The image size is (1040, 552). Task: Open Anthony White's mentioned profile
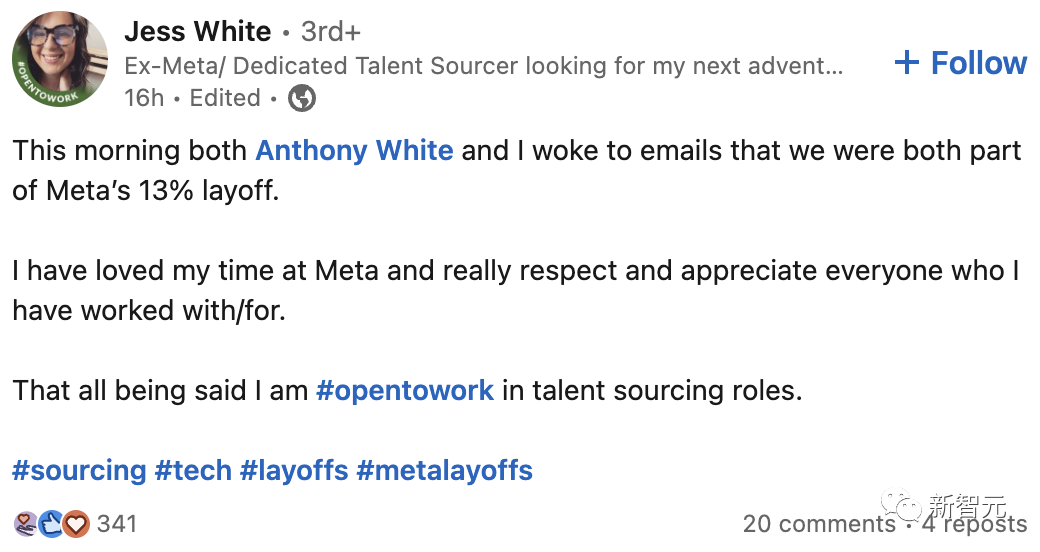coord(354,151)
